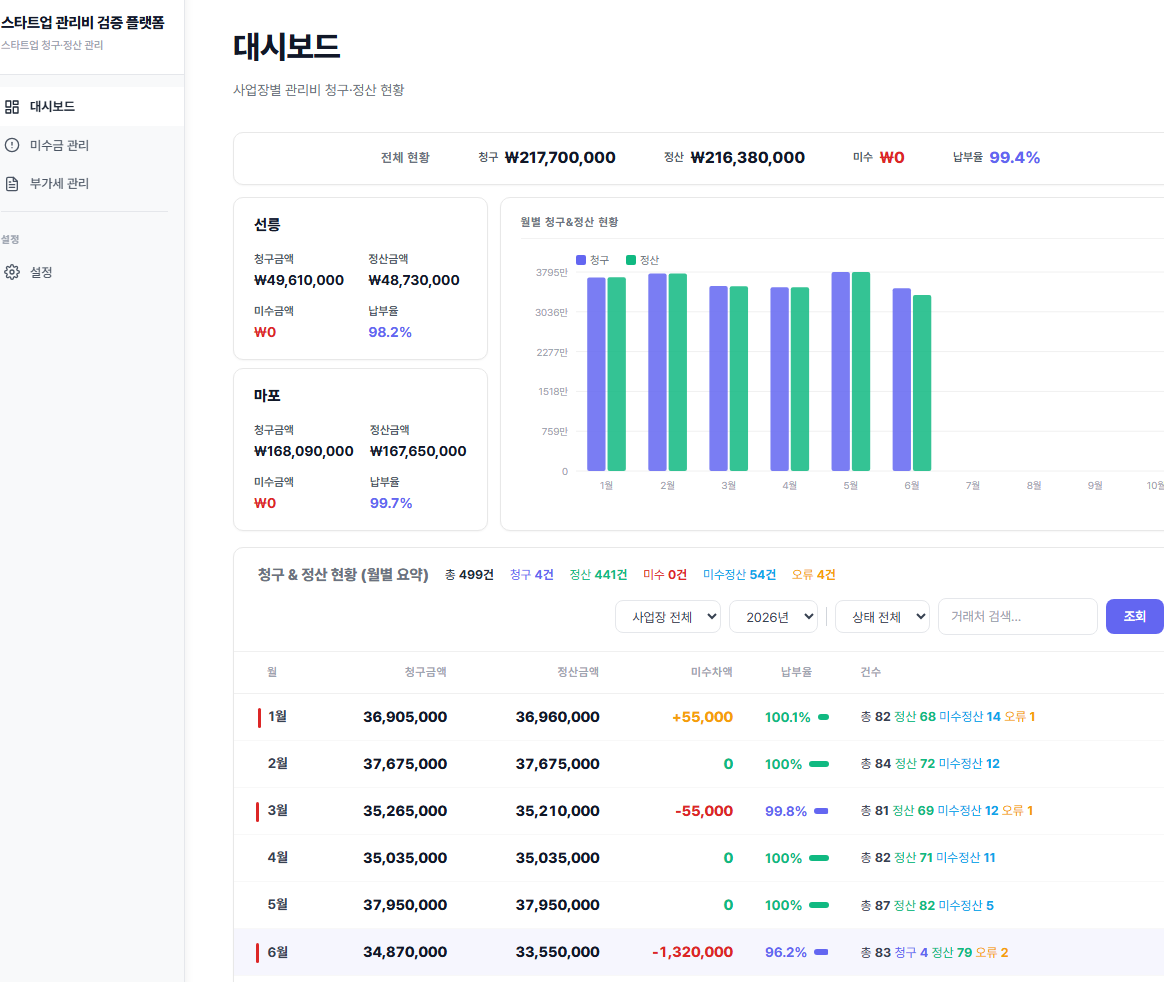This screenshot has width=1164, height=982.
Task: Click the 스타트업 관리비 검증 플랫폼 title
Action: pos(82,23)
